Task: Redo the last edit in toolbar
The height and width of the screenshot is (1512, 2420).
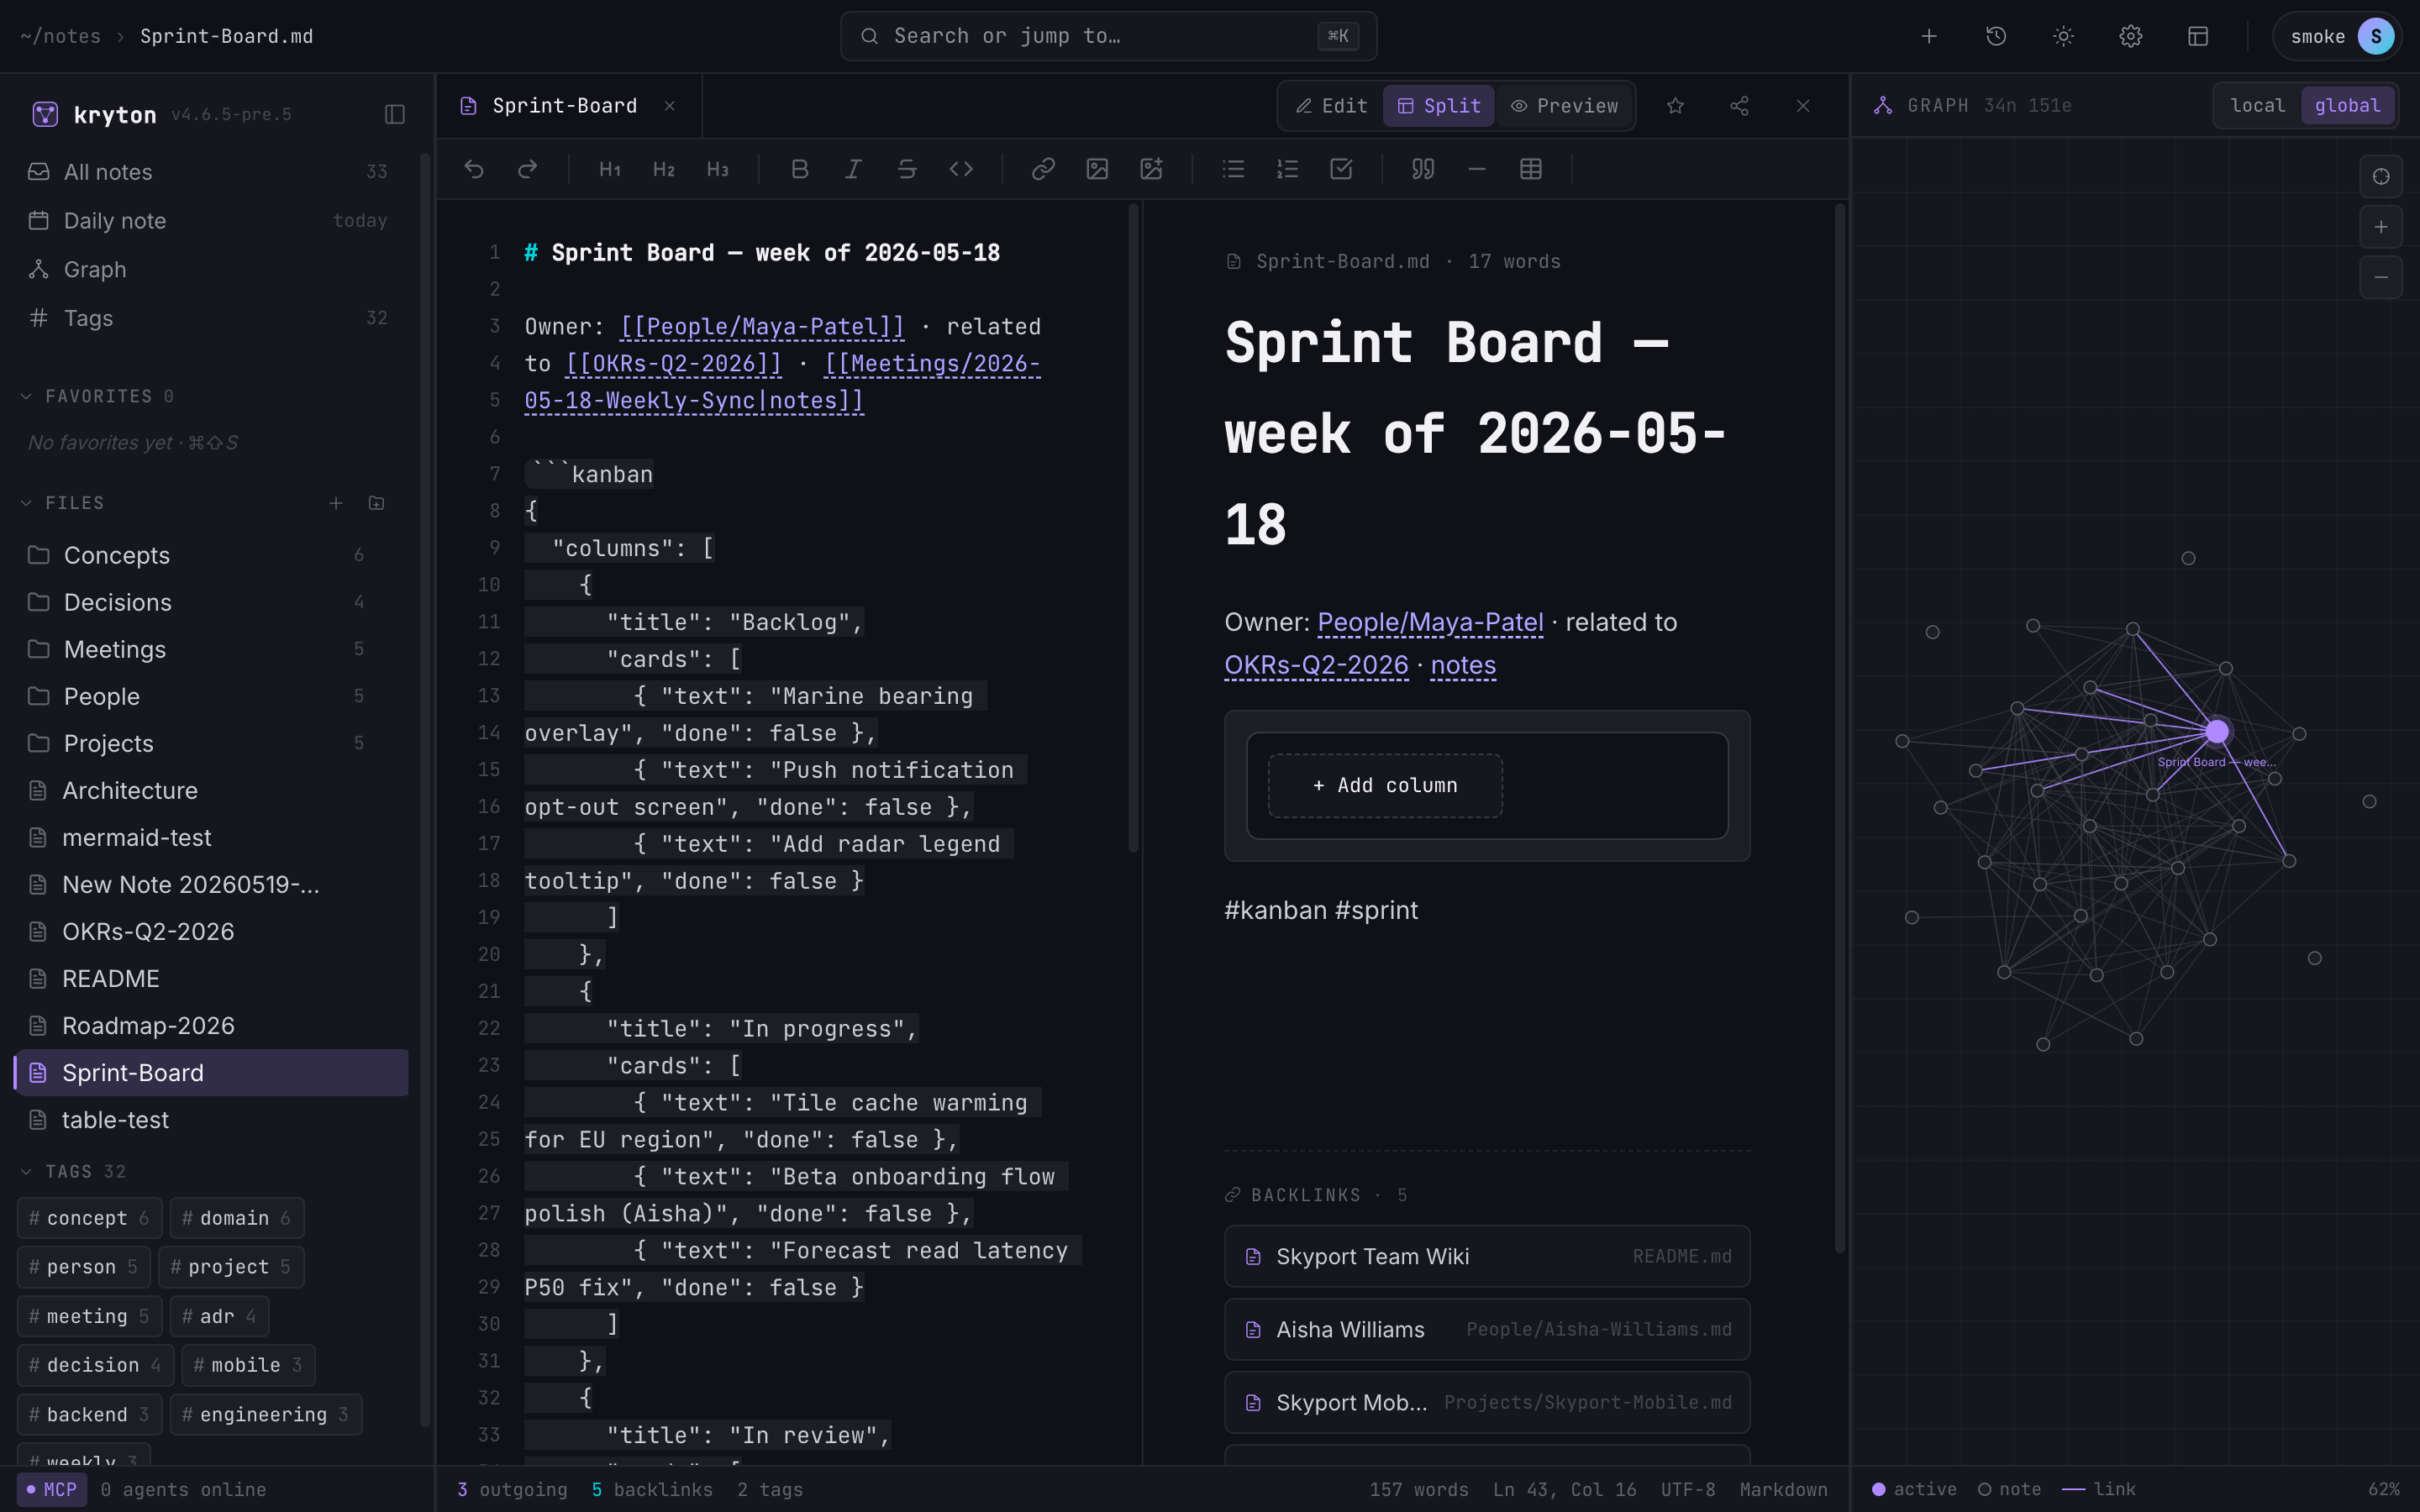Action: click(528, 169)
